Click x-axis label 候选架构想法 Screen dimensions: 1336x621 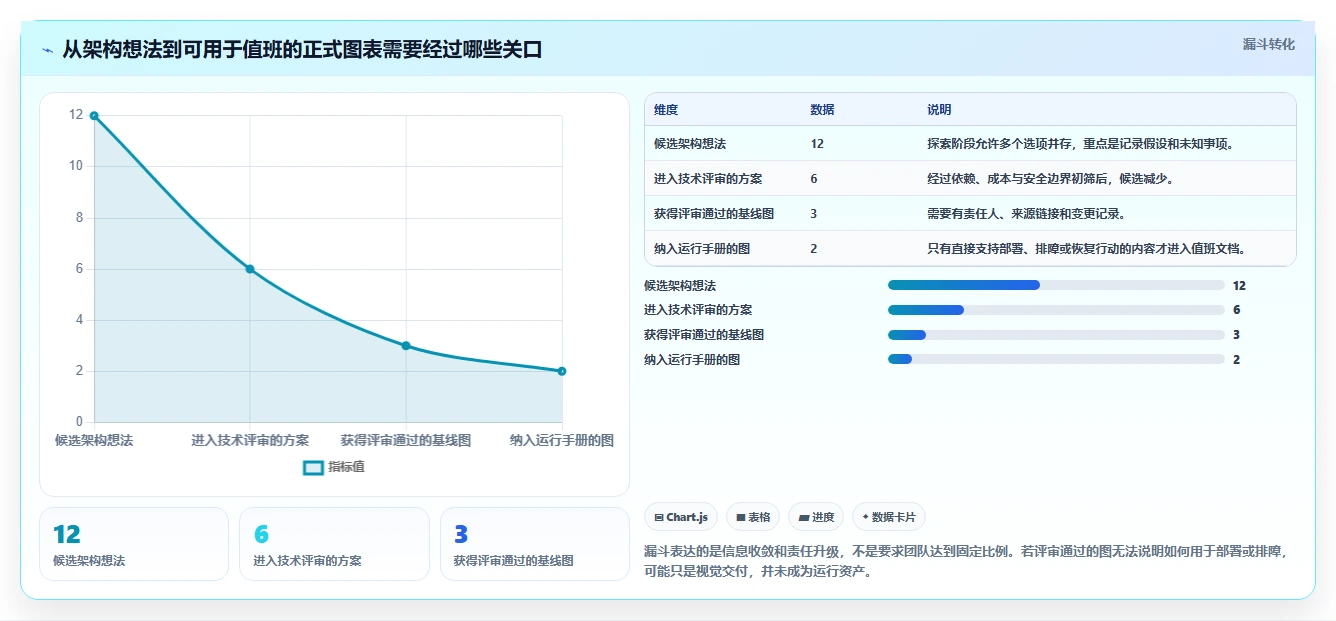[94, 440]
